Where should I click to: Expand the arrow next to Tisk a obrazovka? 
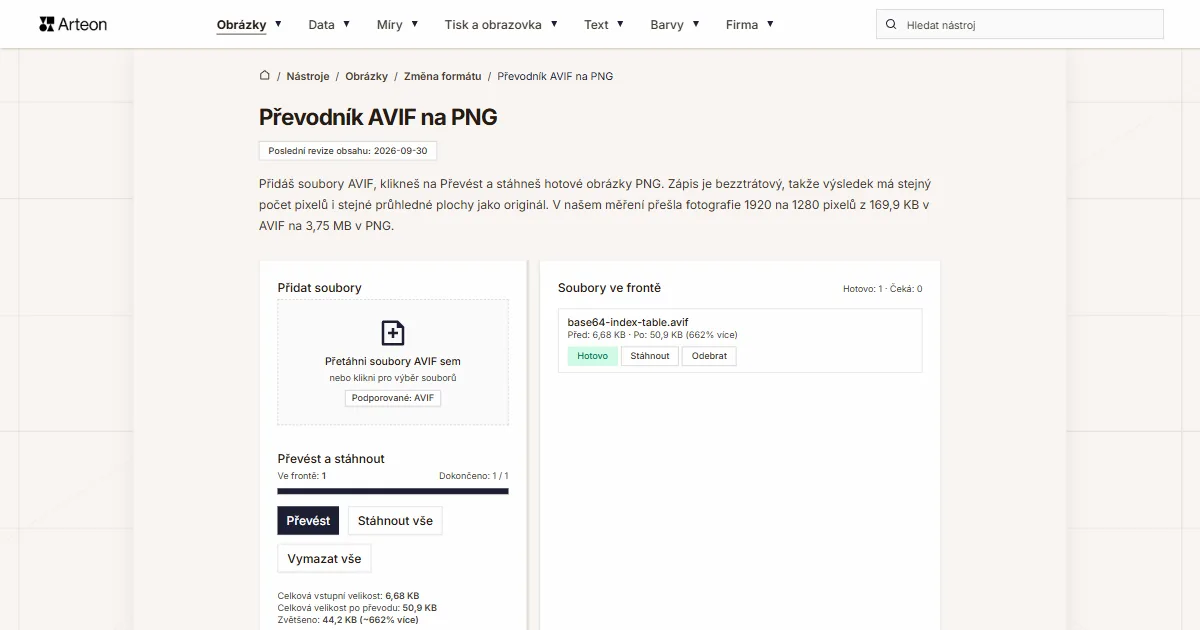pos(554,24)
